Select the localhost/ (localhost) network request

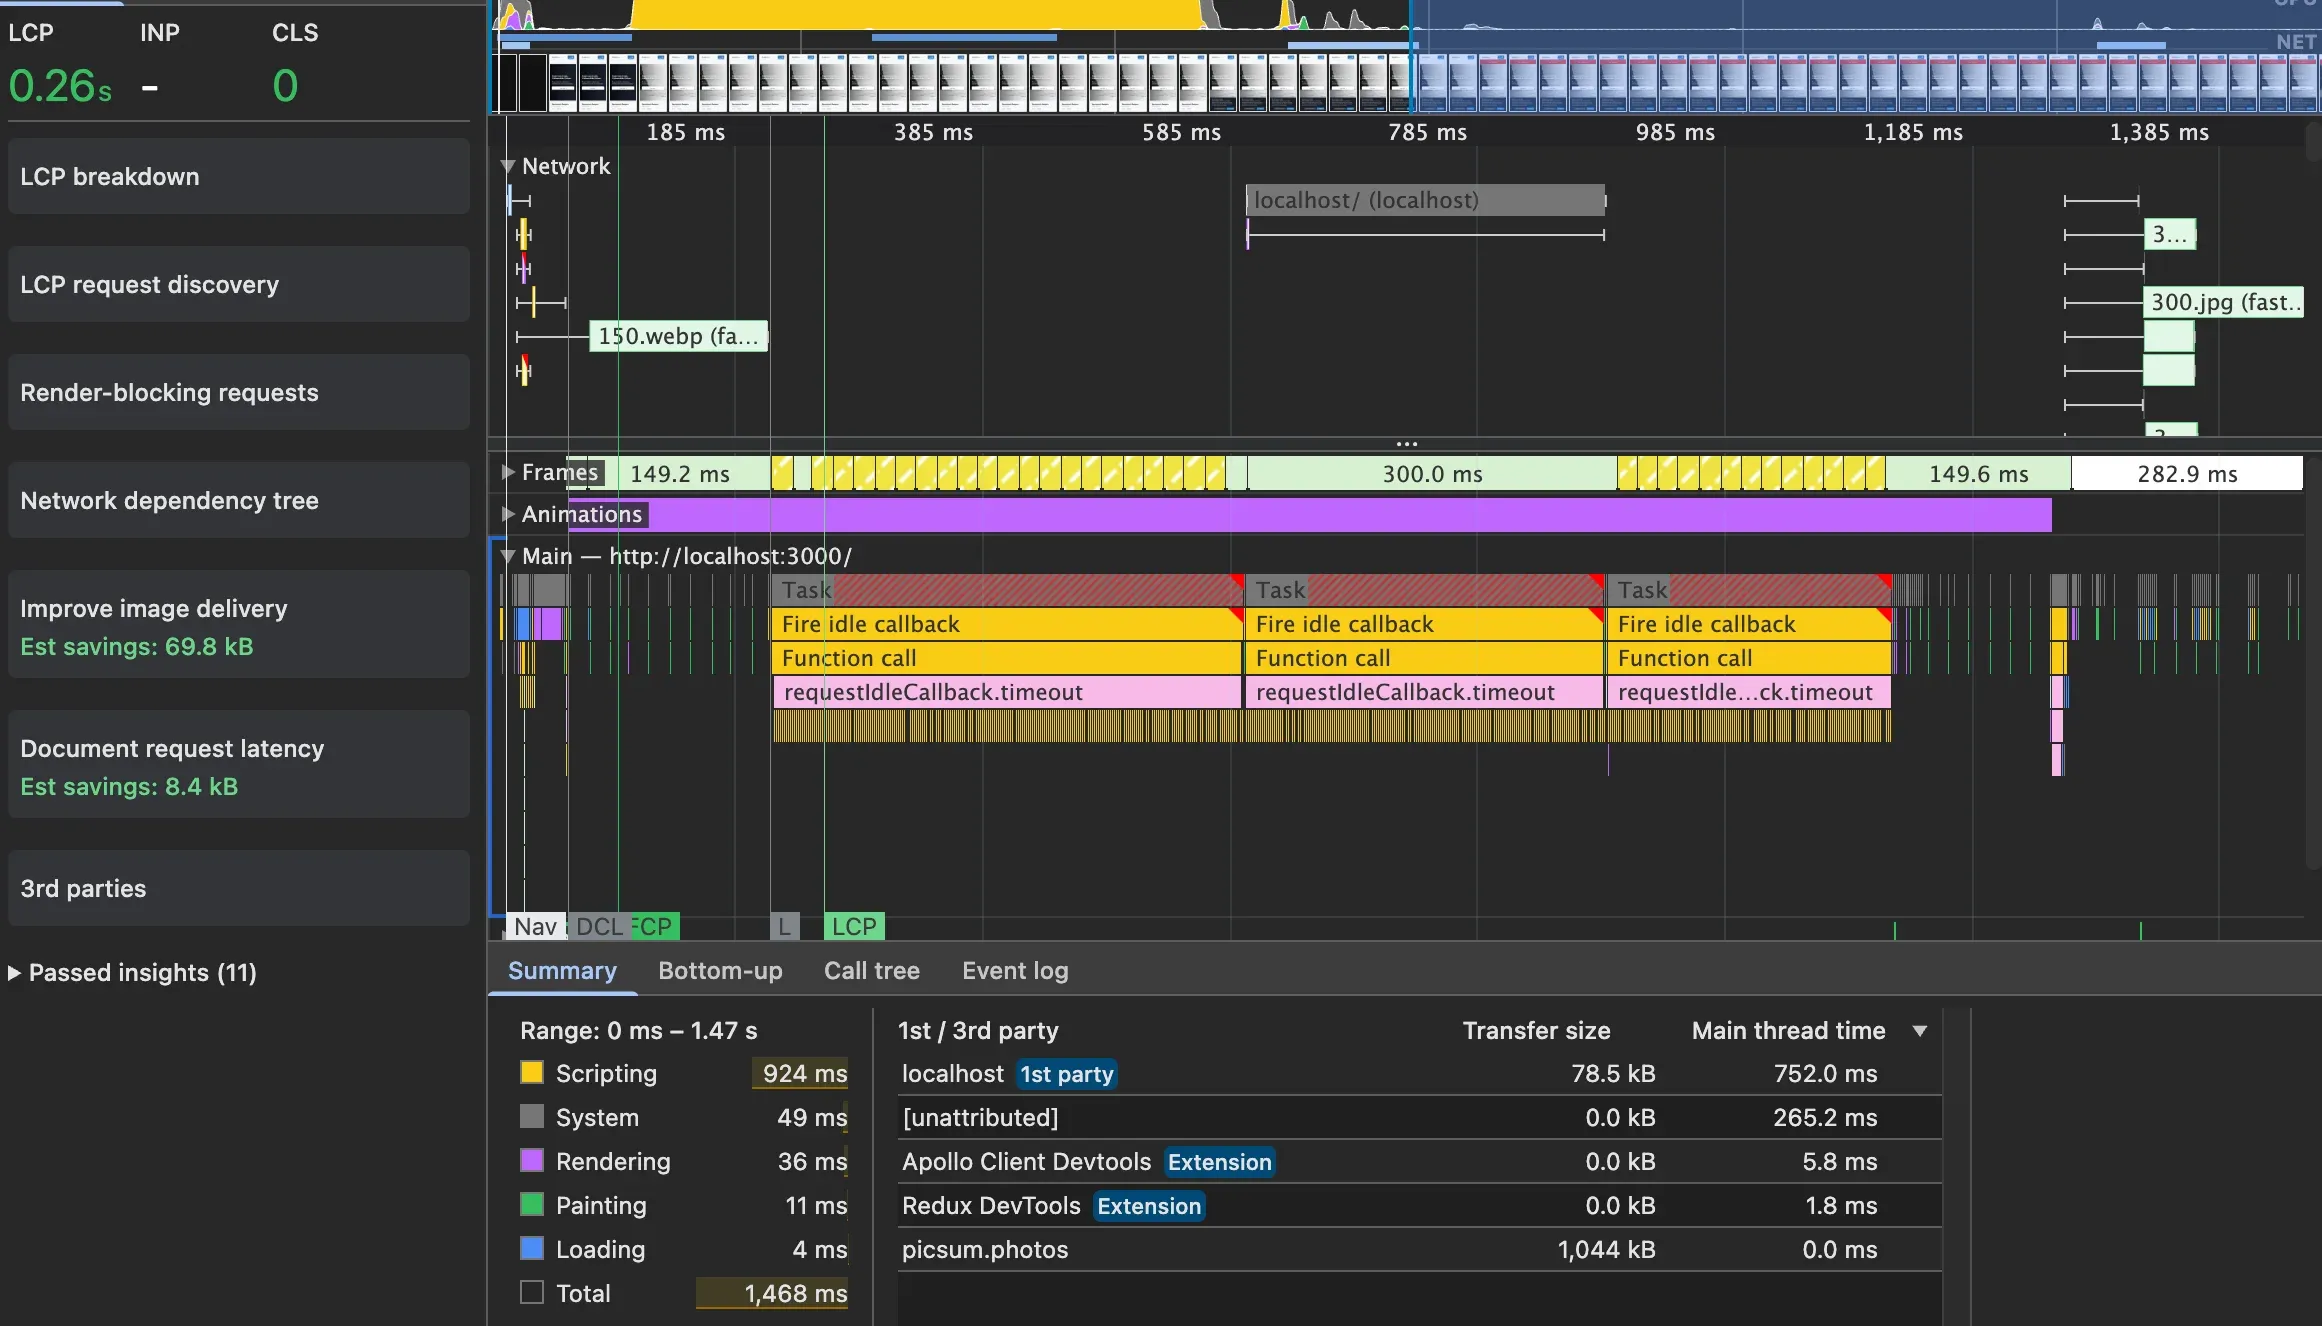point(1425,200)
